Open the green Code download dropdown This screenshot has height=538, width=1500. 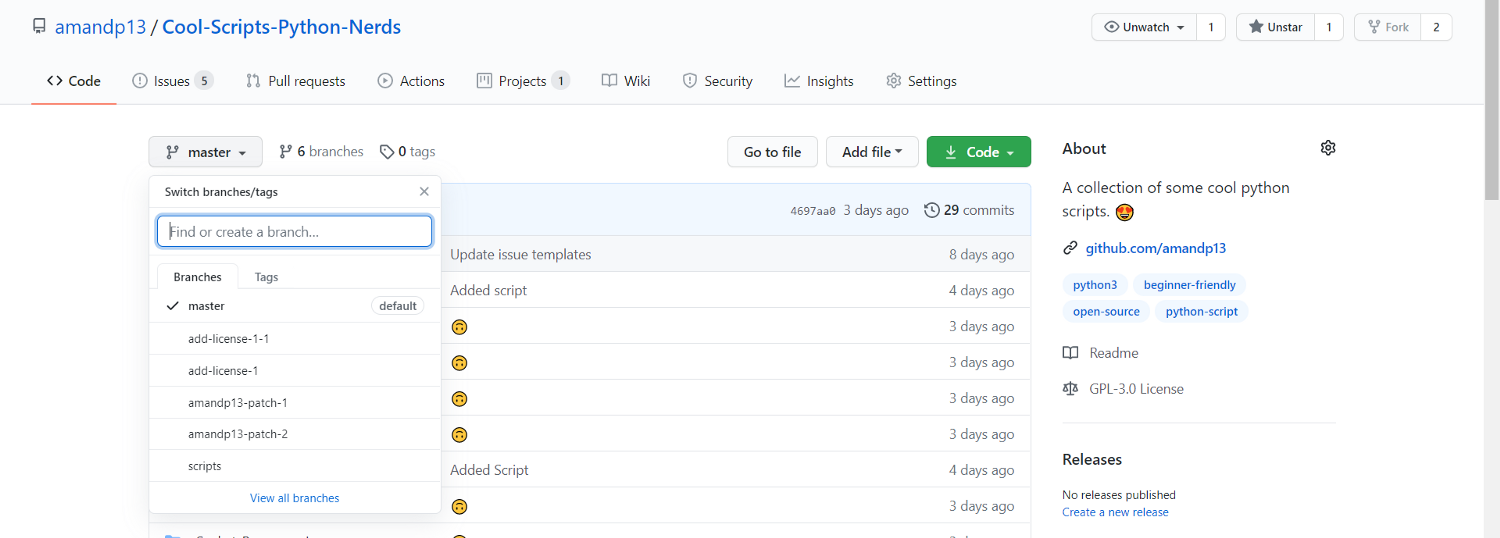[x=979, y=152]
